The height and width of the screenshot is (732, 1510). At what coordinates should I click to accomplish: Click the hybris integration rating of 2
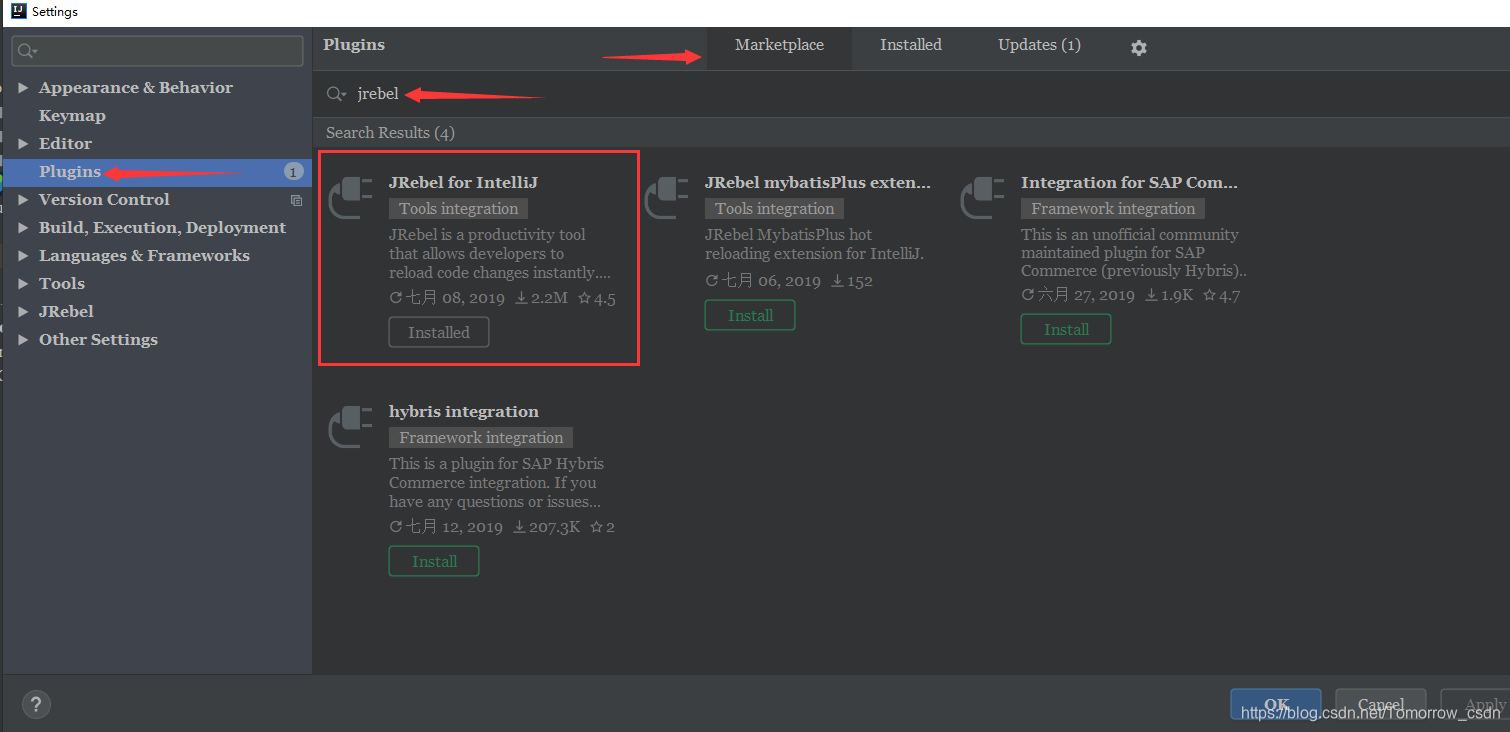point(602,527)
